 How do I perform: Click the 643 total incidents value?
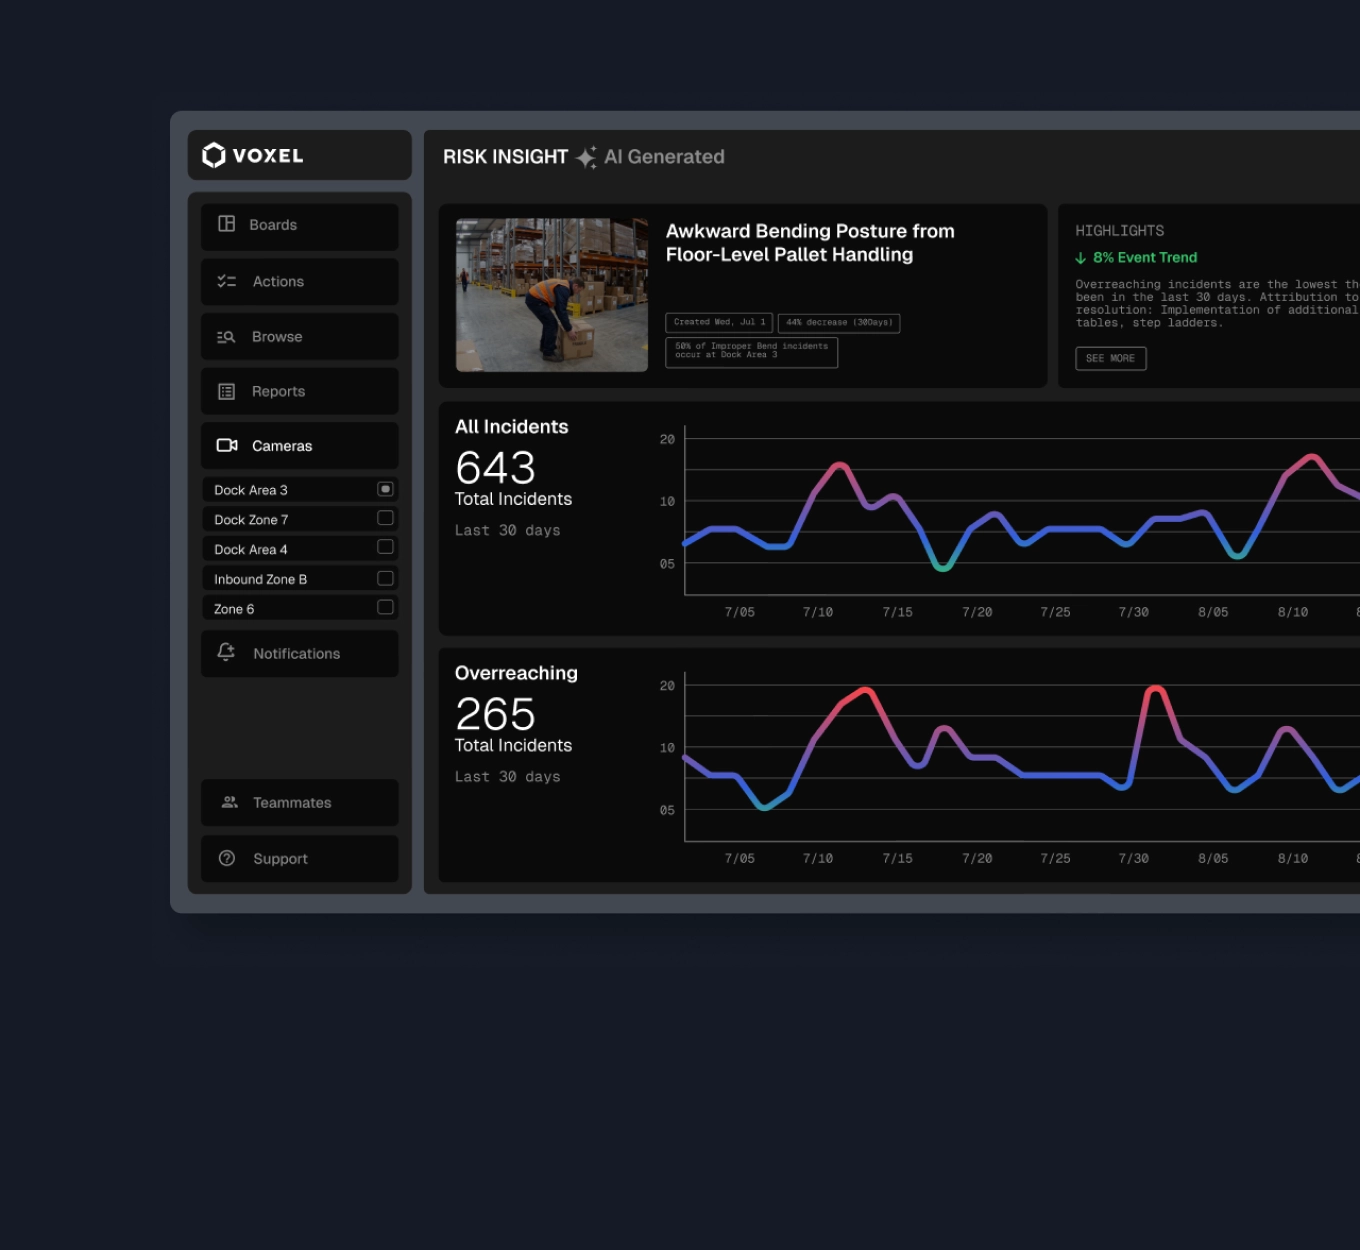coord(495,467)
